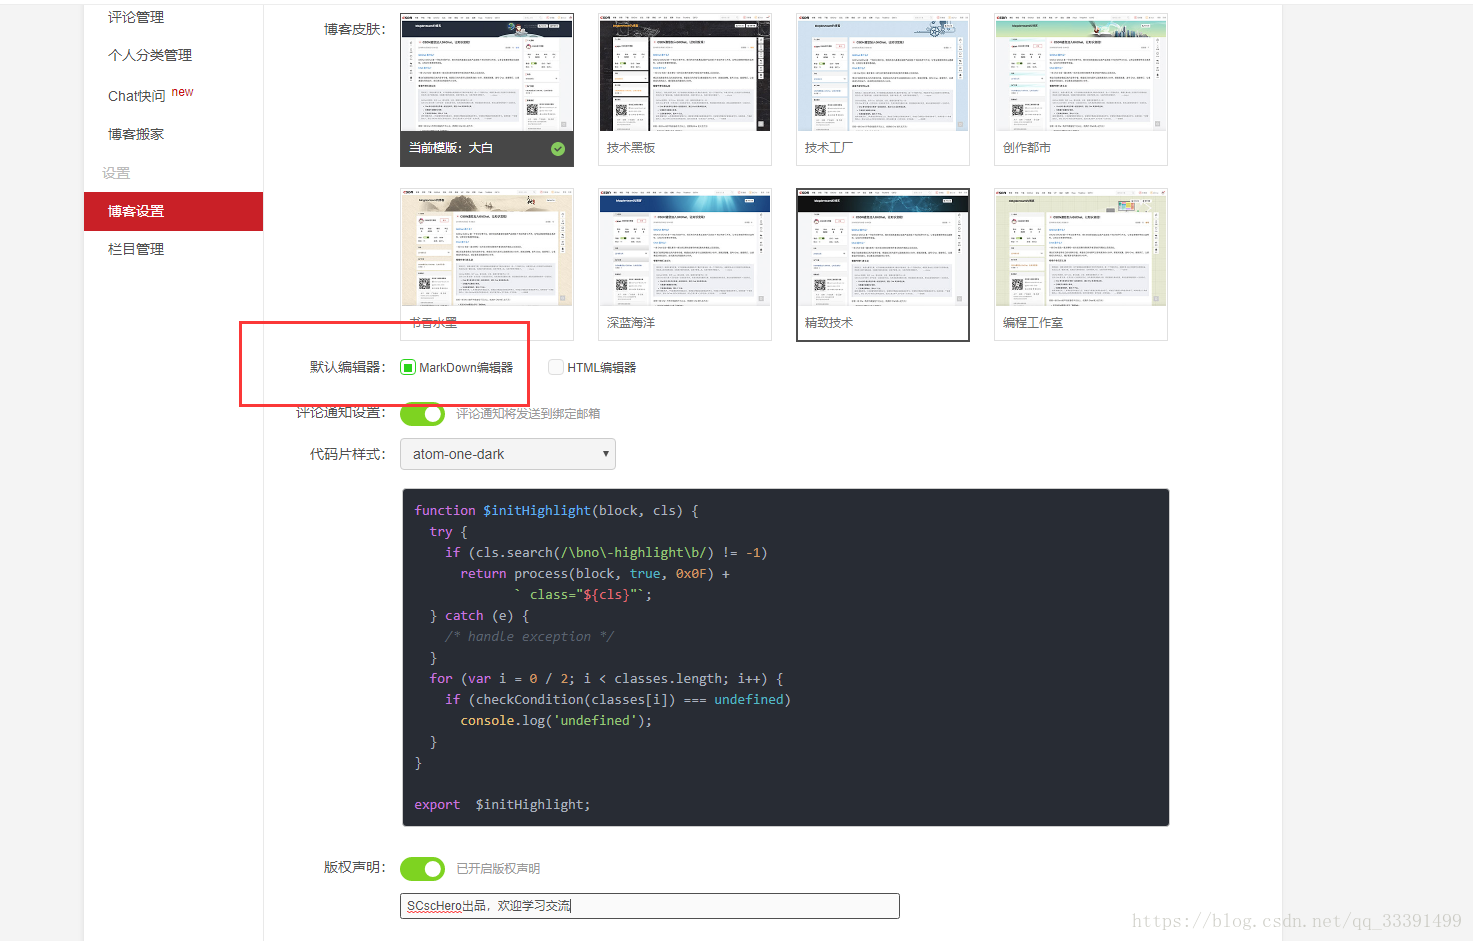This screenshot has width=1473, height=941.
Task: Open 栏目管理 in the sidebar
Action: click(136, 249)
